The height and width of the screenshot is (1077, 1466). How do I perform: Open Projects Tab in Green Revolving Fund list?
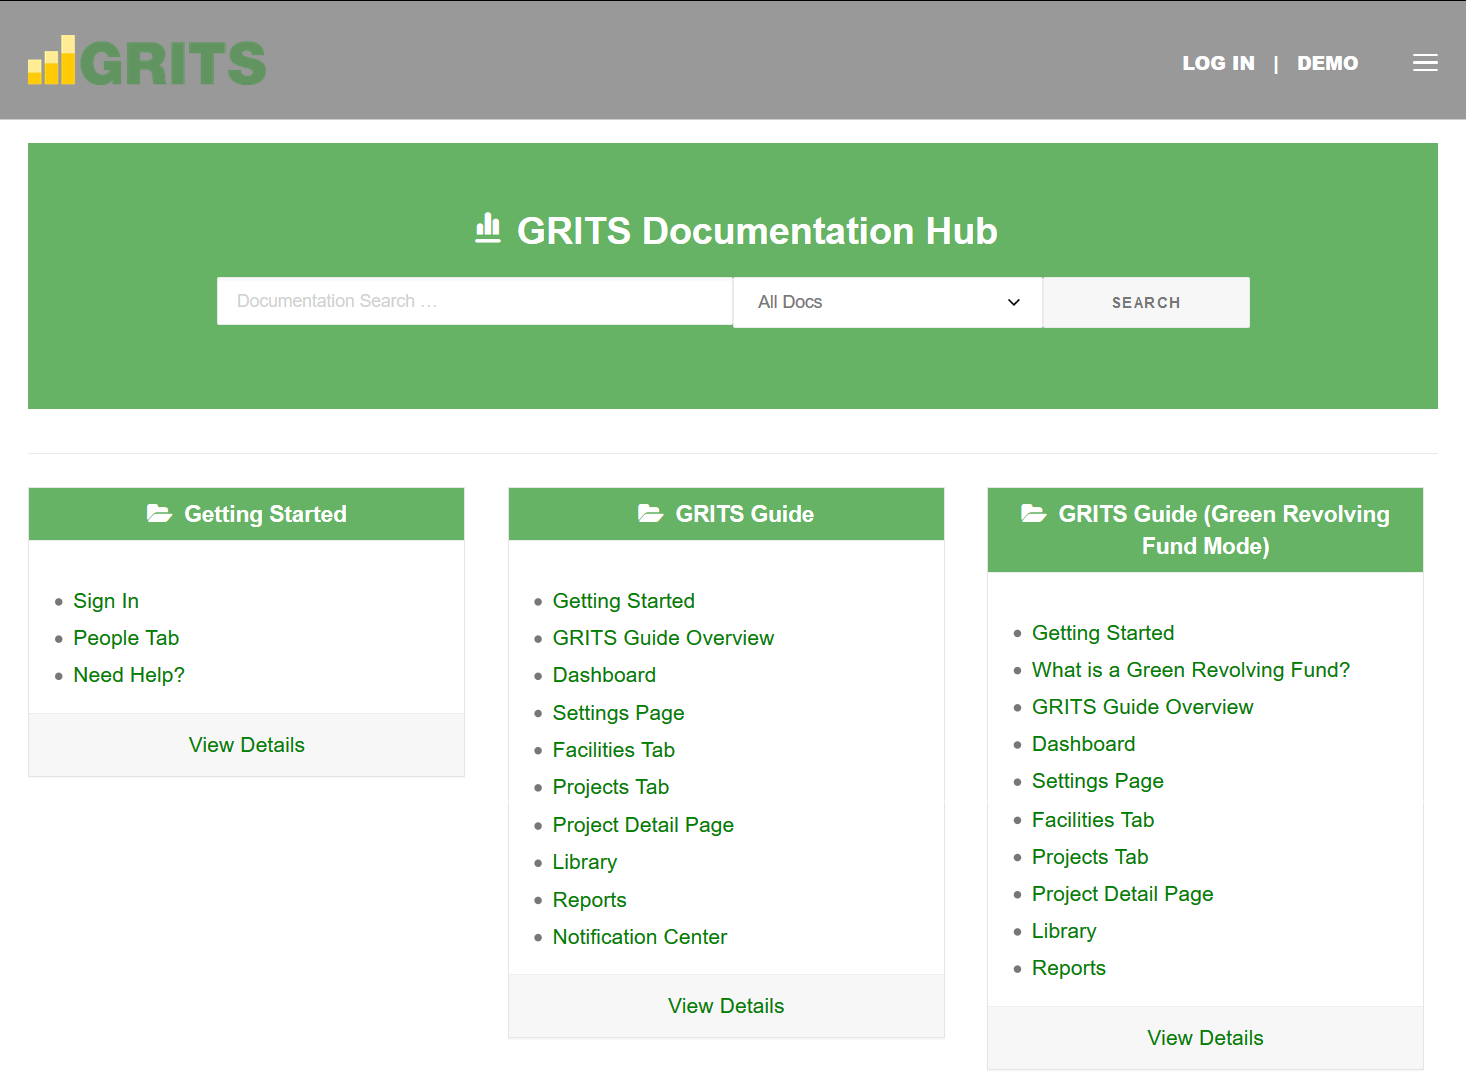[x=1090, y=857]
